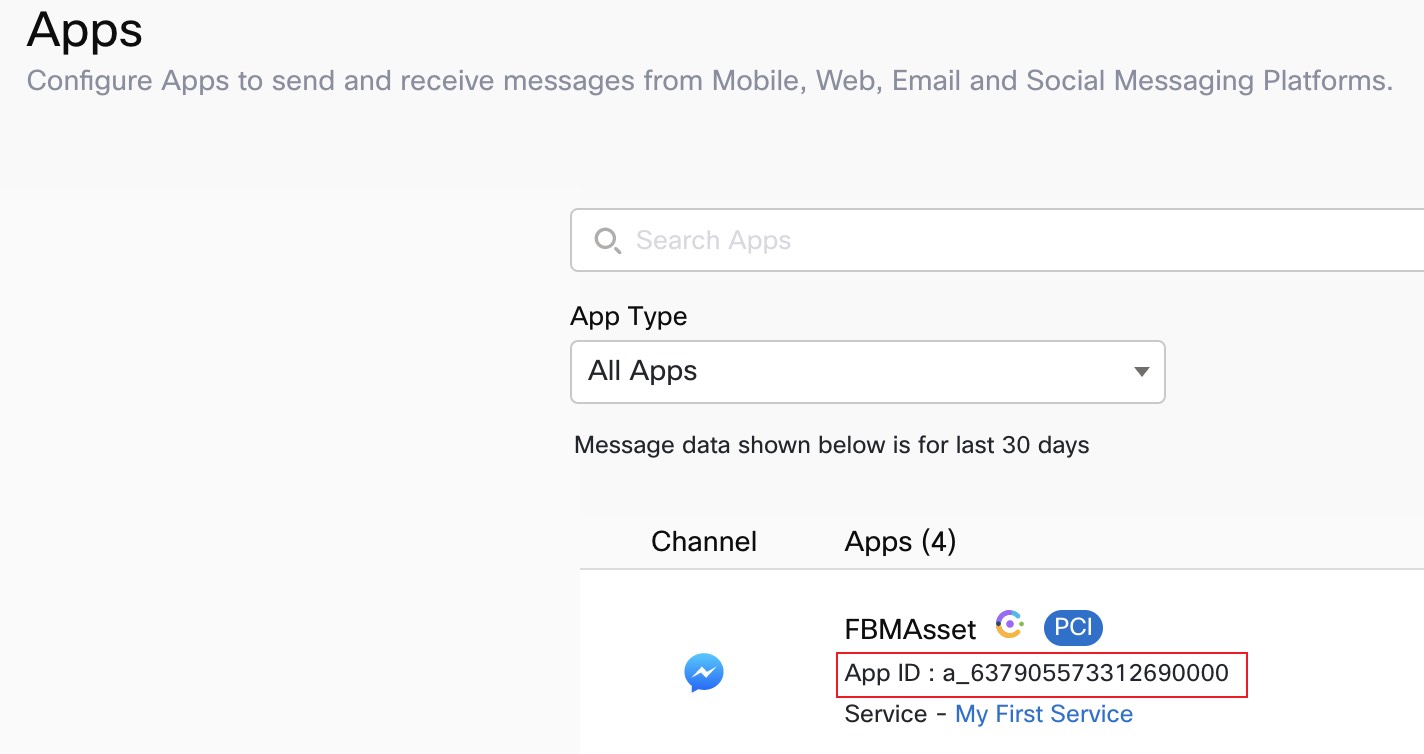The width and height of the screenshot is (1424, 754).
Task: Click the last 30 days message note
Action: point(832,445)
